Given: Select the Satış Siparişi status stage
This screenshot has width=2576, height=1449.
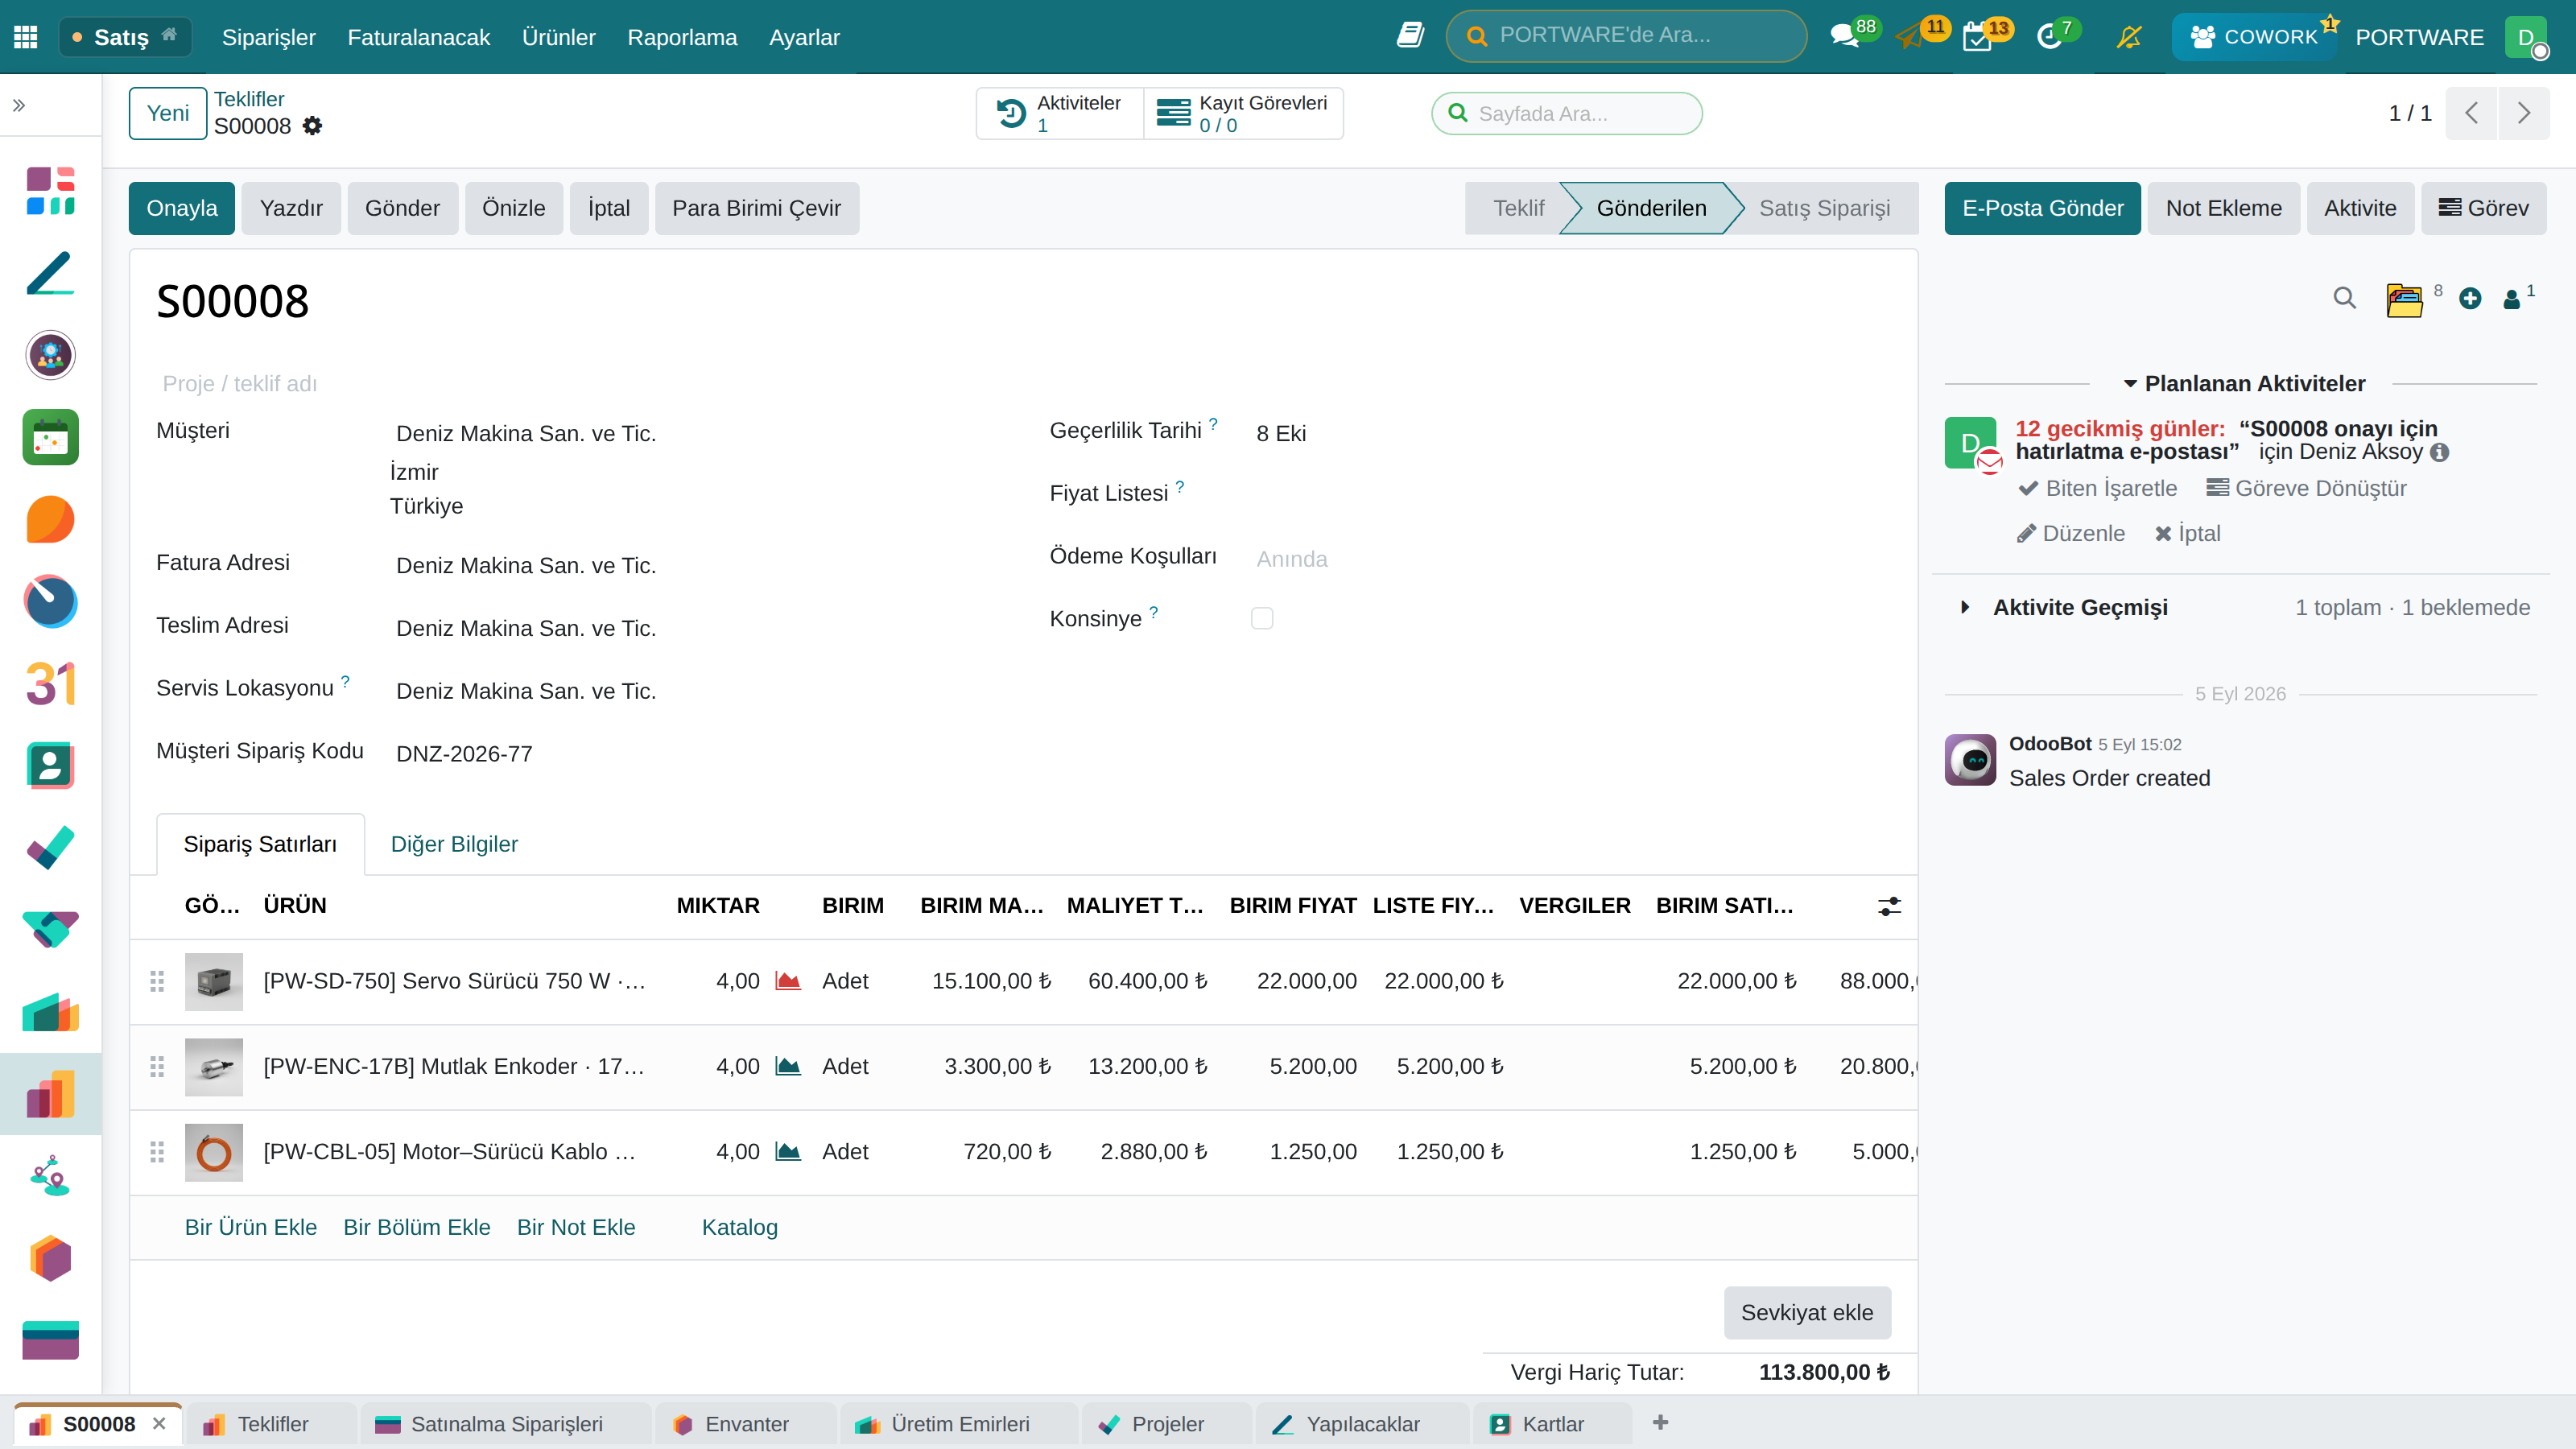Looking at the screenshot, I should (x=1824, y=208).
